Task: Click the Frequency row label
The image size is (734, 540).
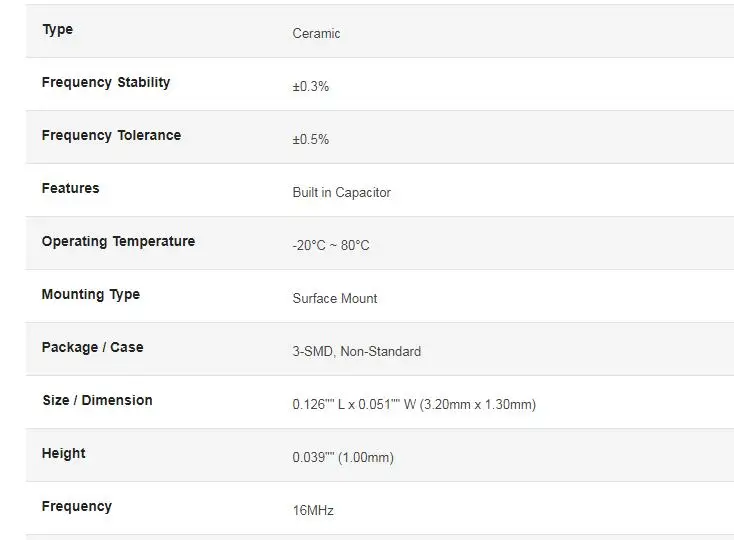Action: point(76,507)
